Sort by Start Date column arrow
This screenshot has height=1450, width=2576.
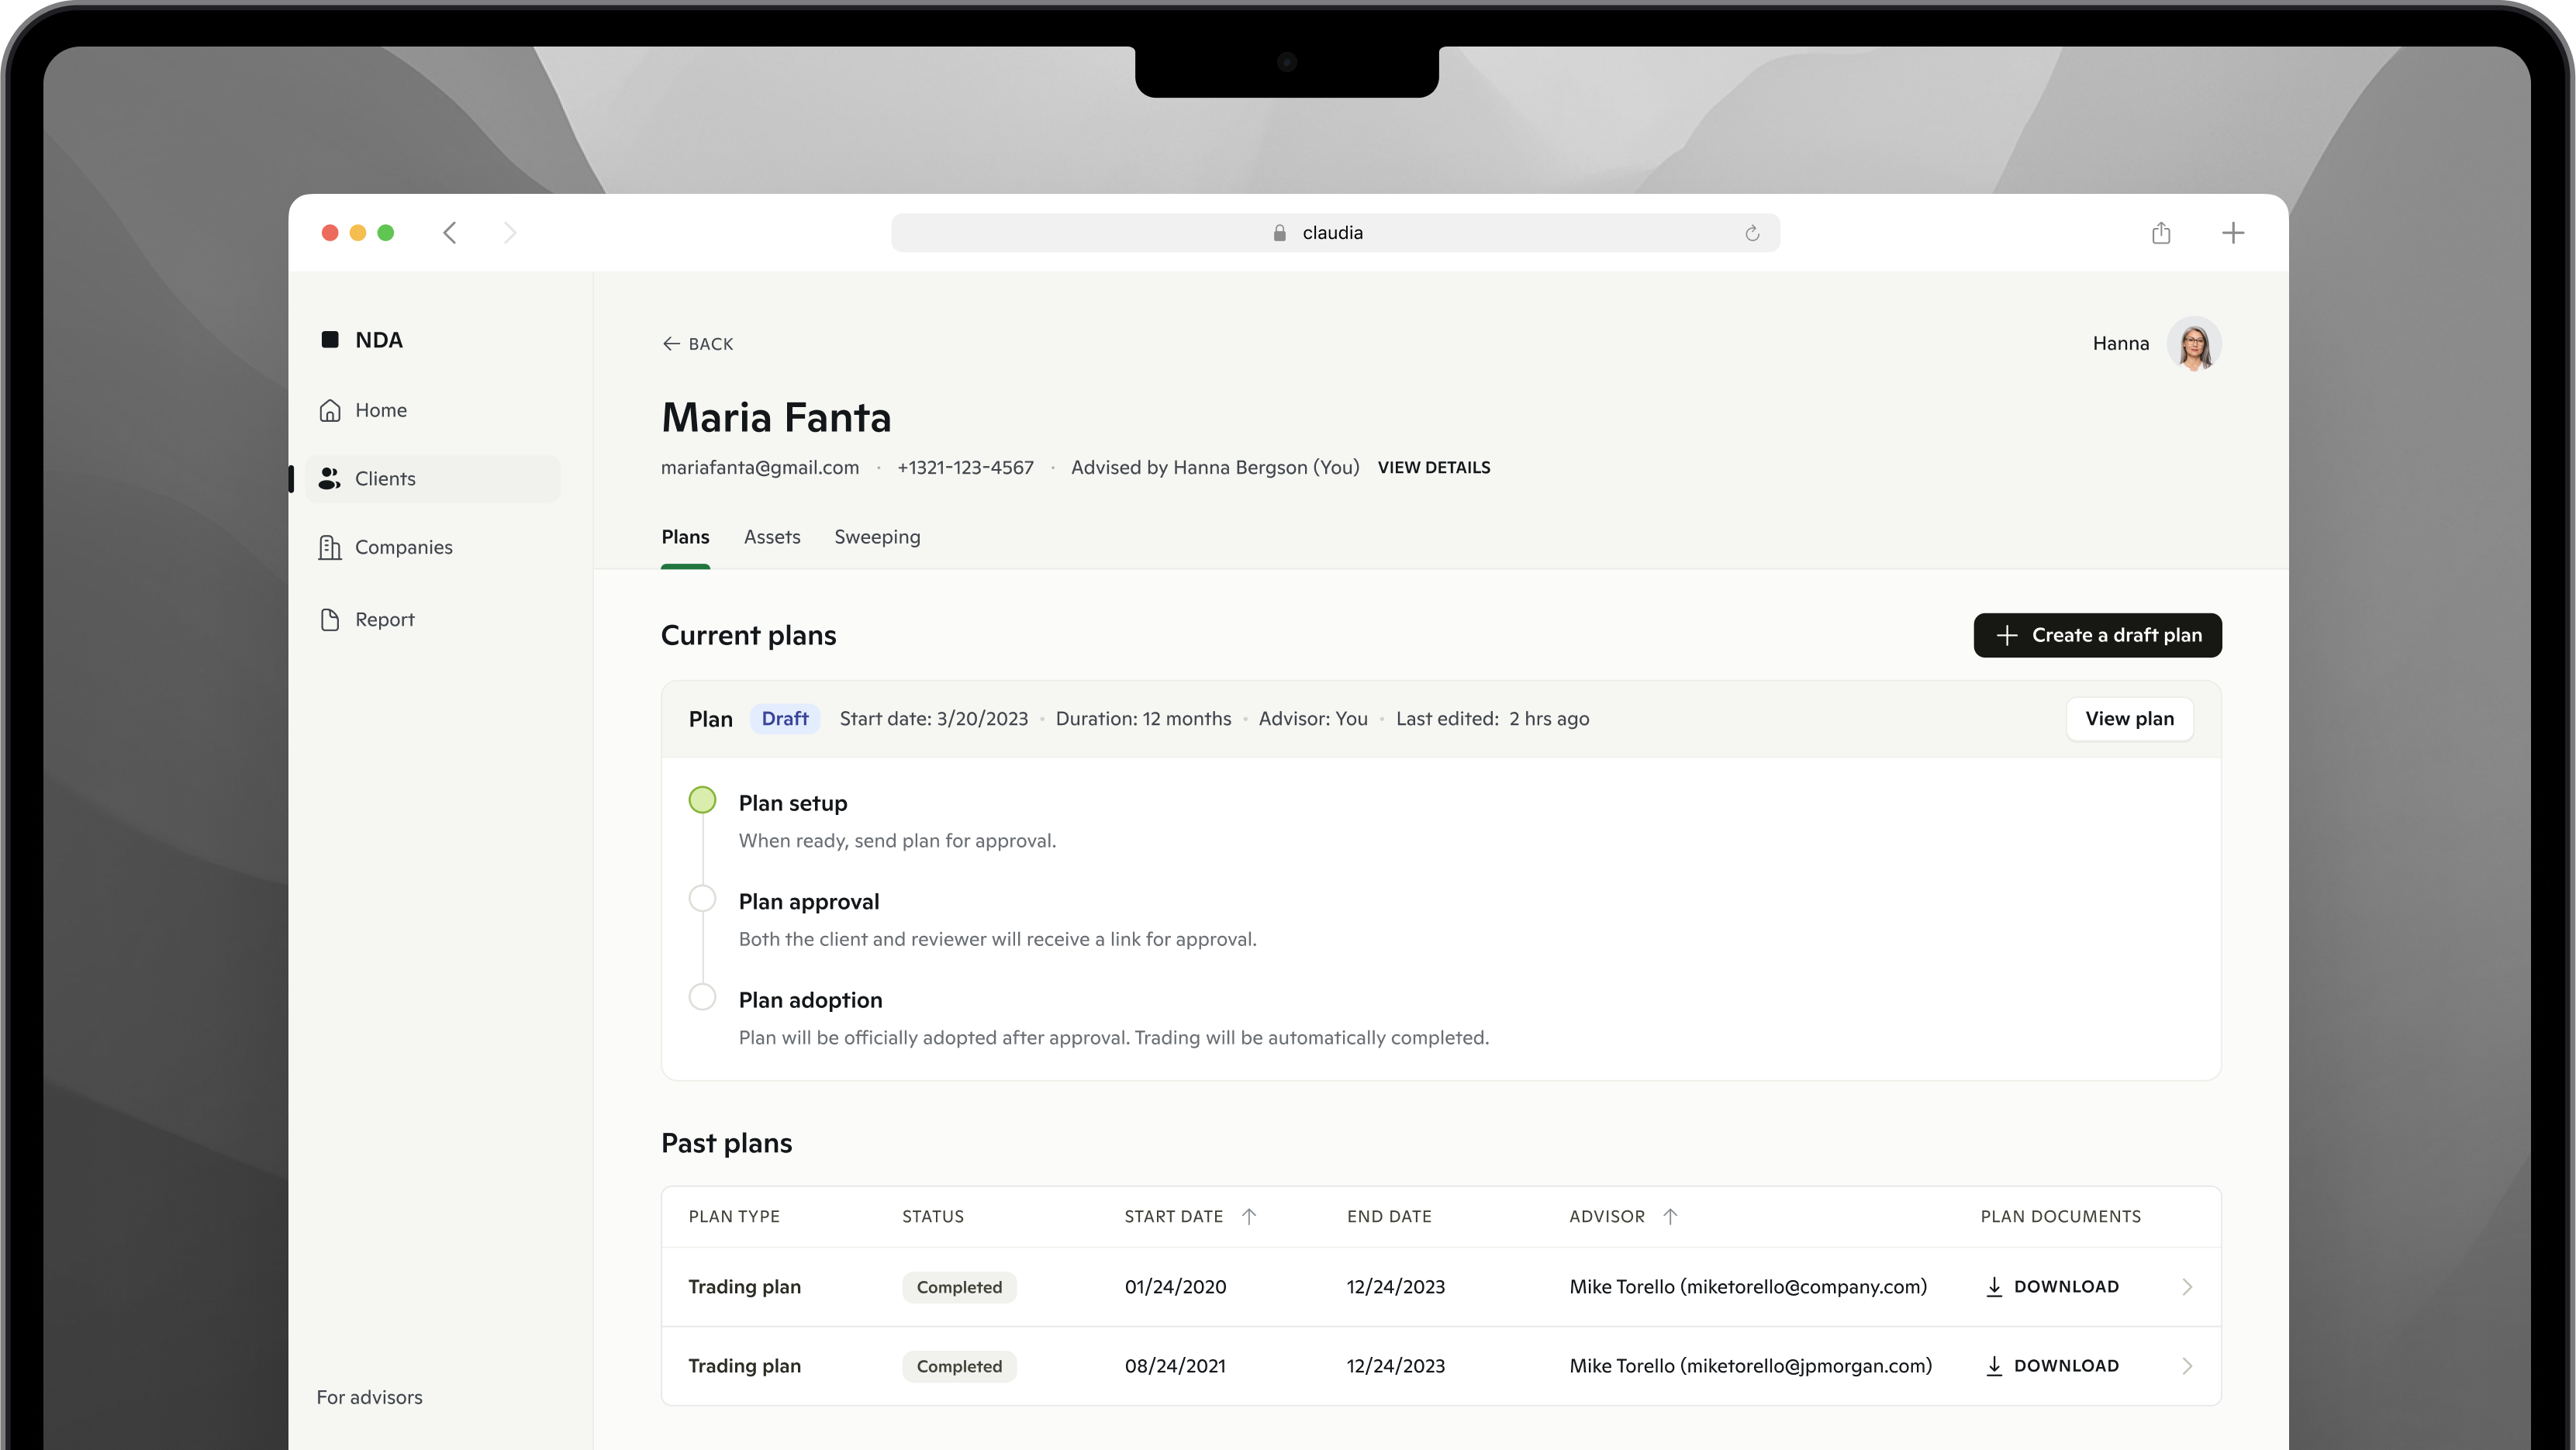[1248, 1217]
